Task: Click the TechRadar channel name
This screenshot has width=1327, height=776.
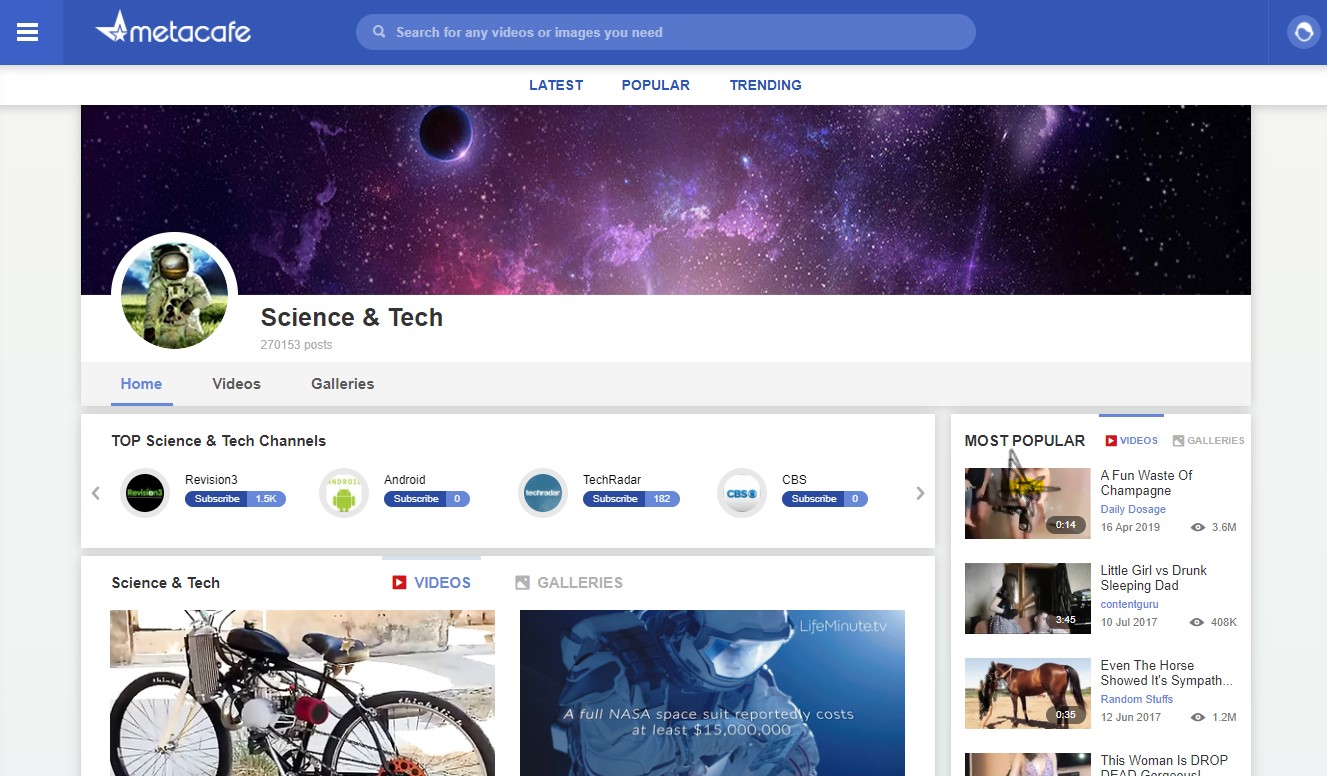Action: (612, 480)
